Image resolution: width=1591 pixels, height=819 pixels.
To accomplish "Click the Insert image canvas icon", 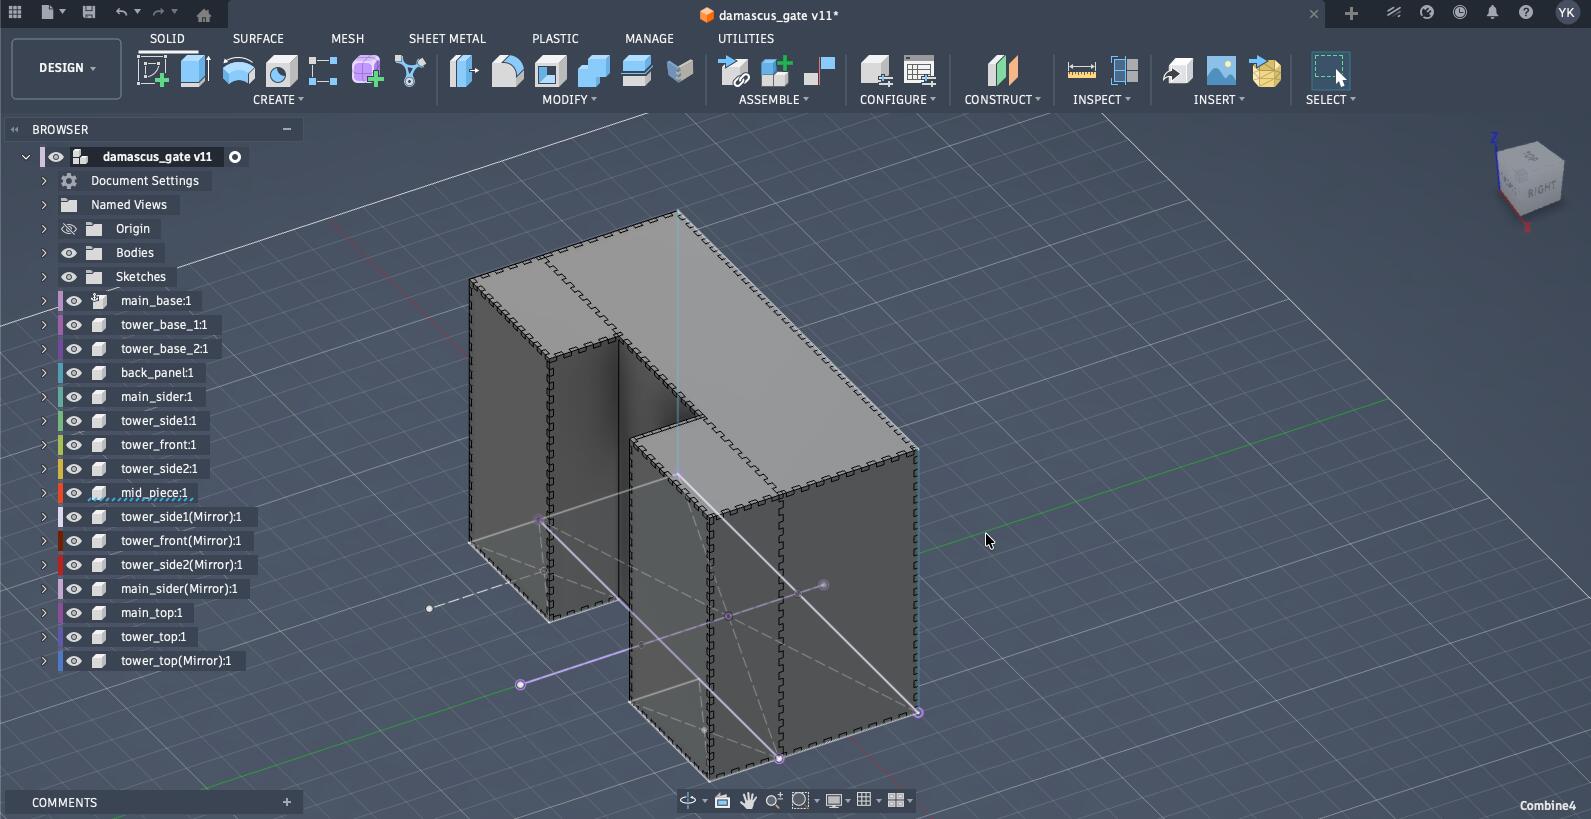I will point(1221,71).
